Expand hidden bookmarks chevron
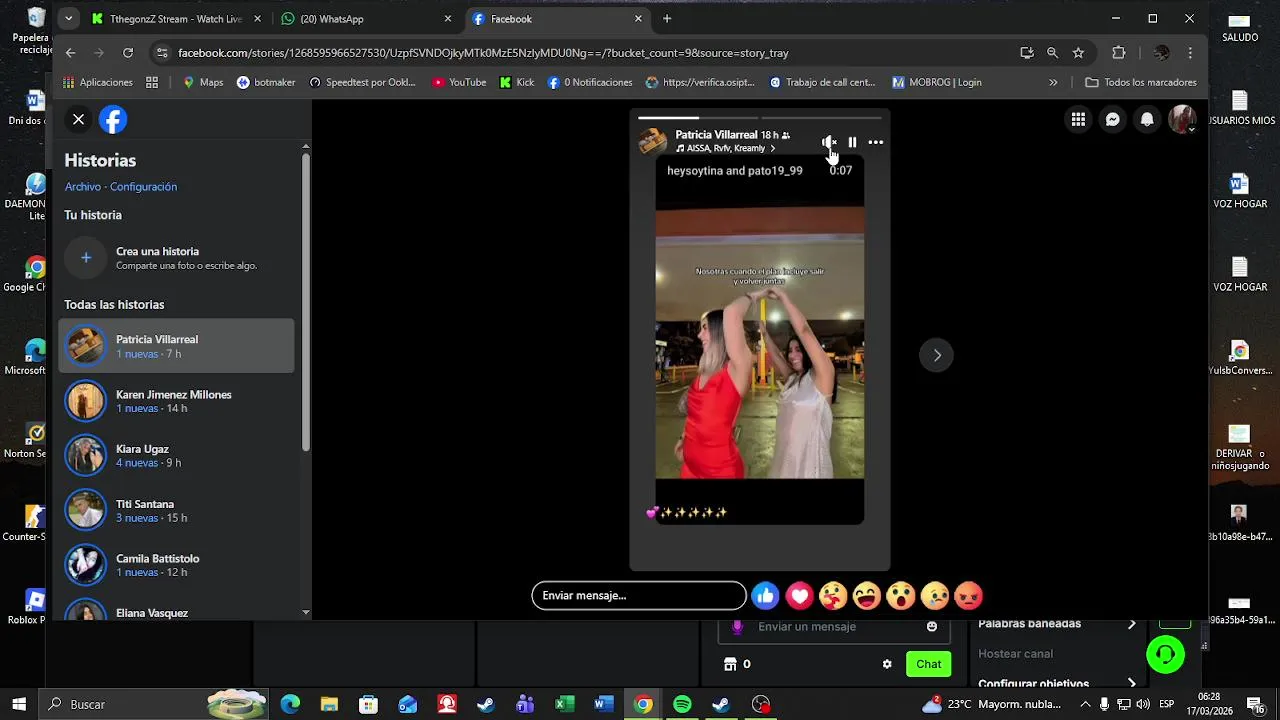The width and height of the screenshot is (1280, 720). coord(1053,83)
